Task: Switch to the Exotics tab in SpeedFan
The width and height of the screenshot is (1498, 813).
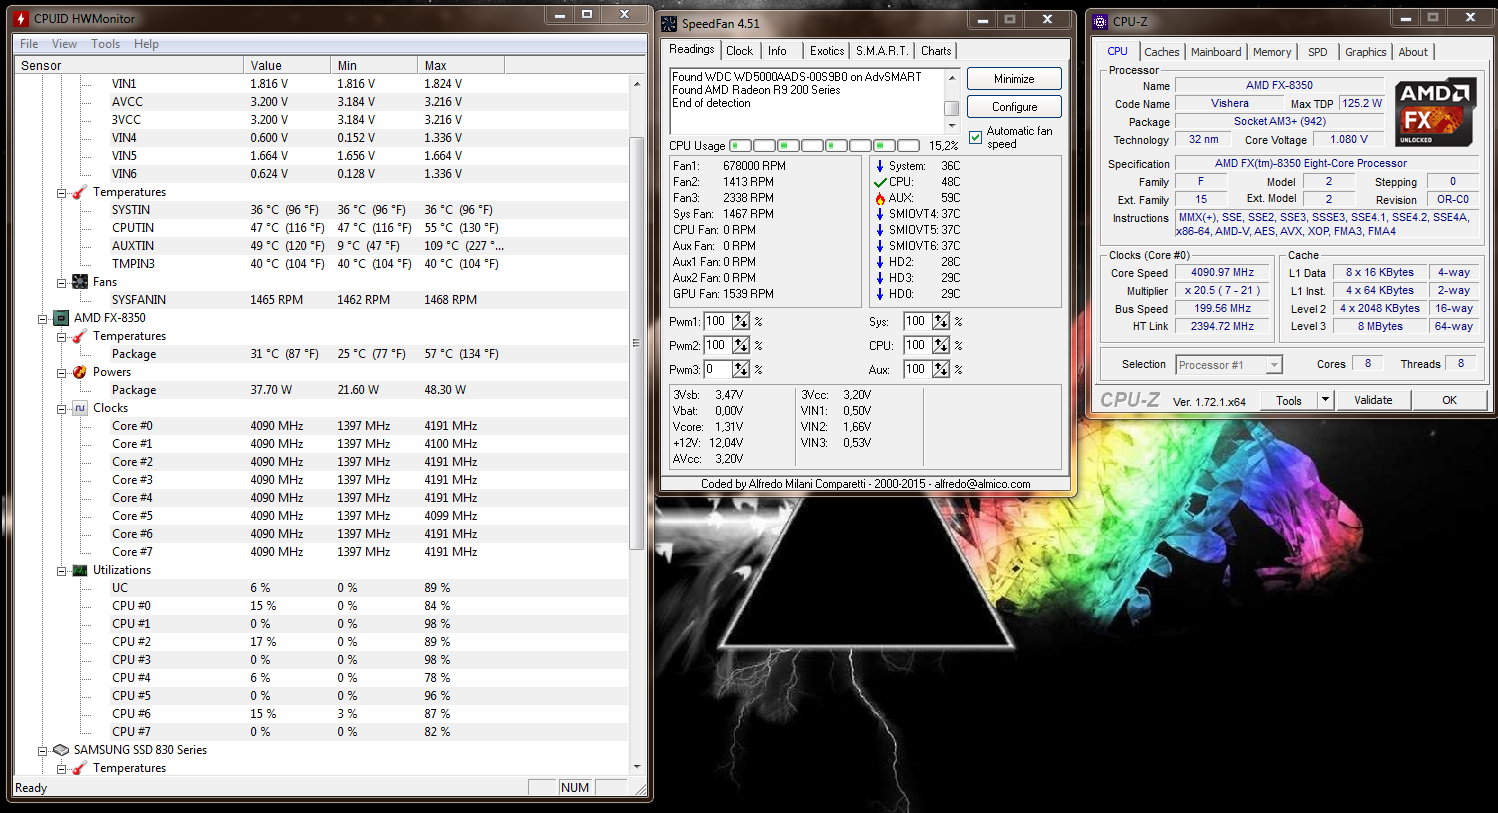Action: pos(827,51)
